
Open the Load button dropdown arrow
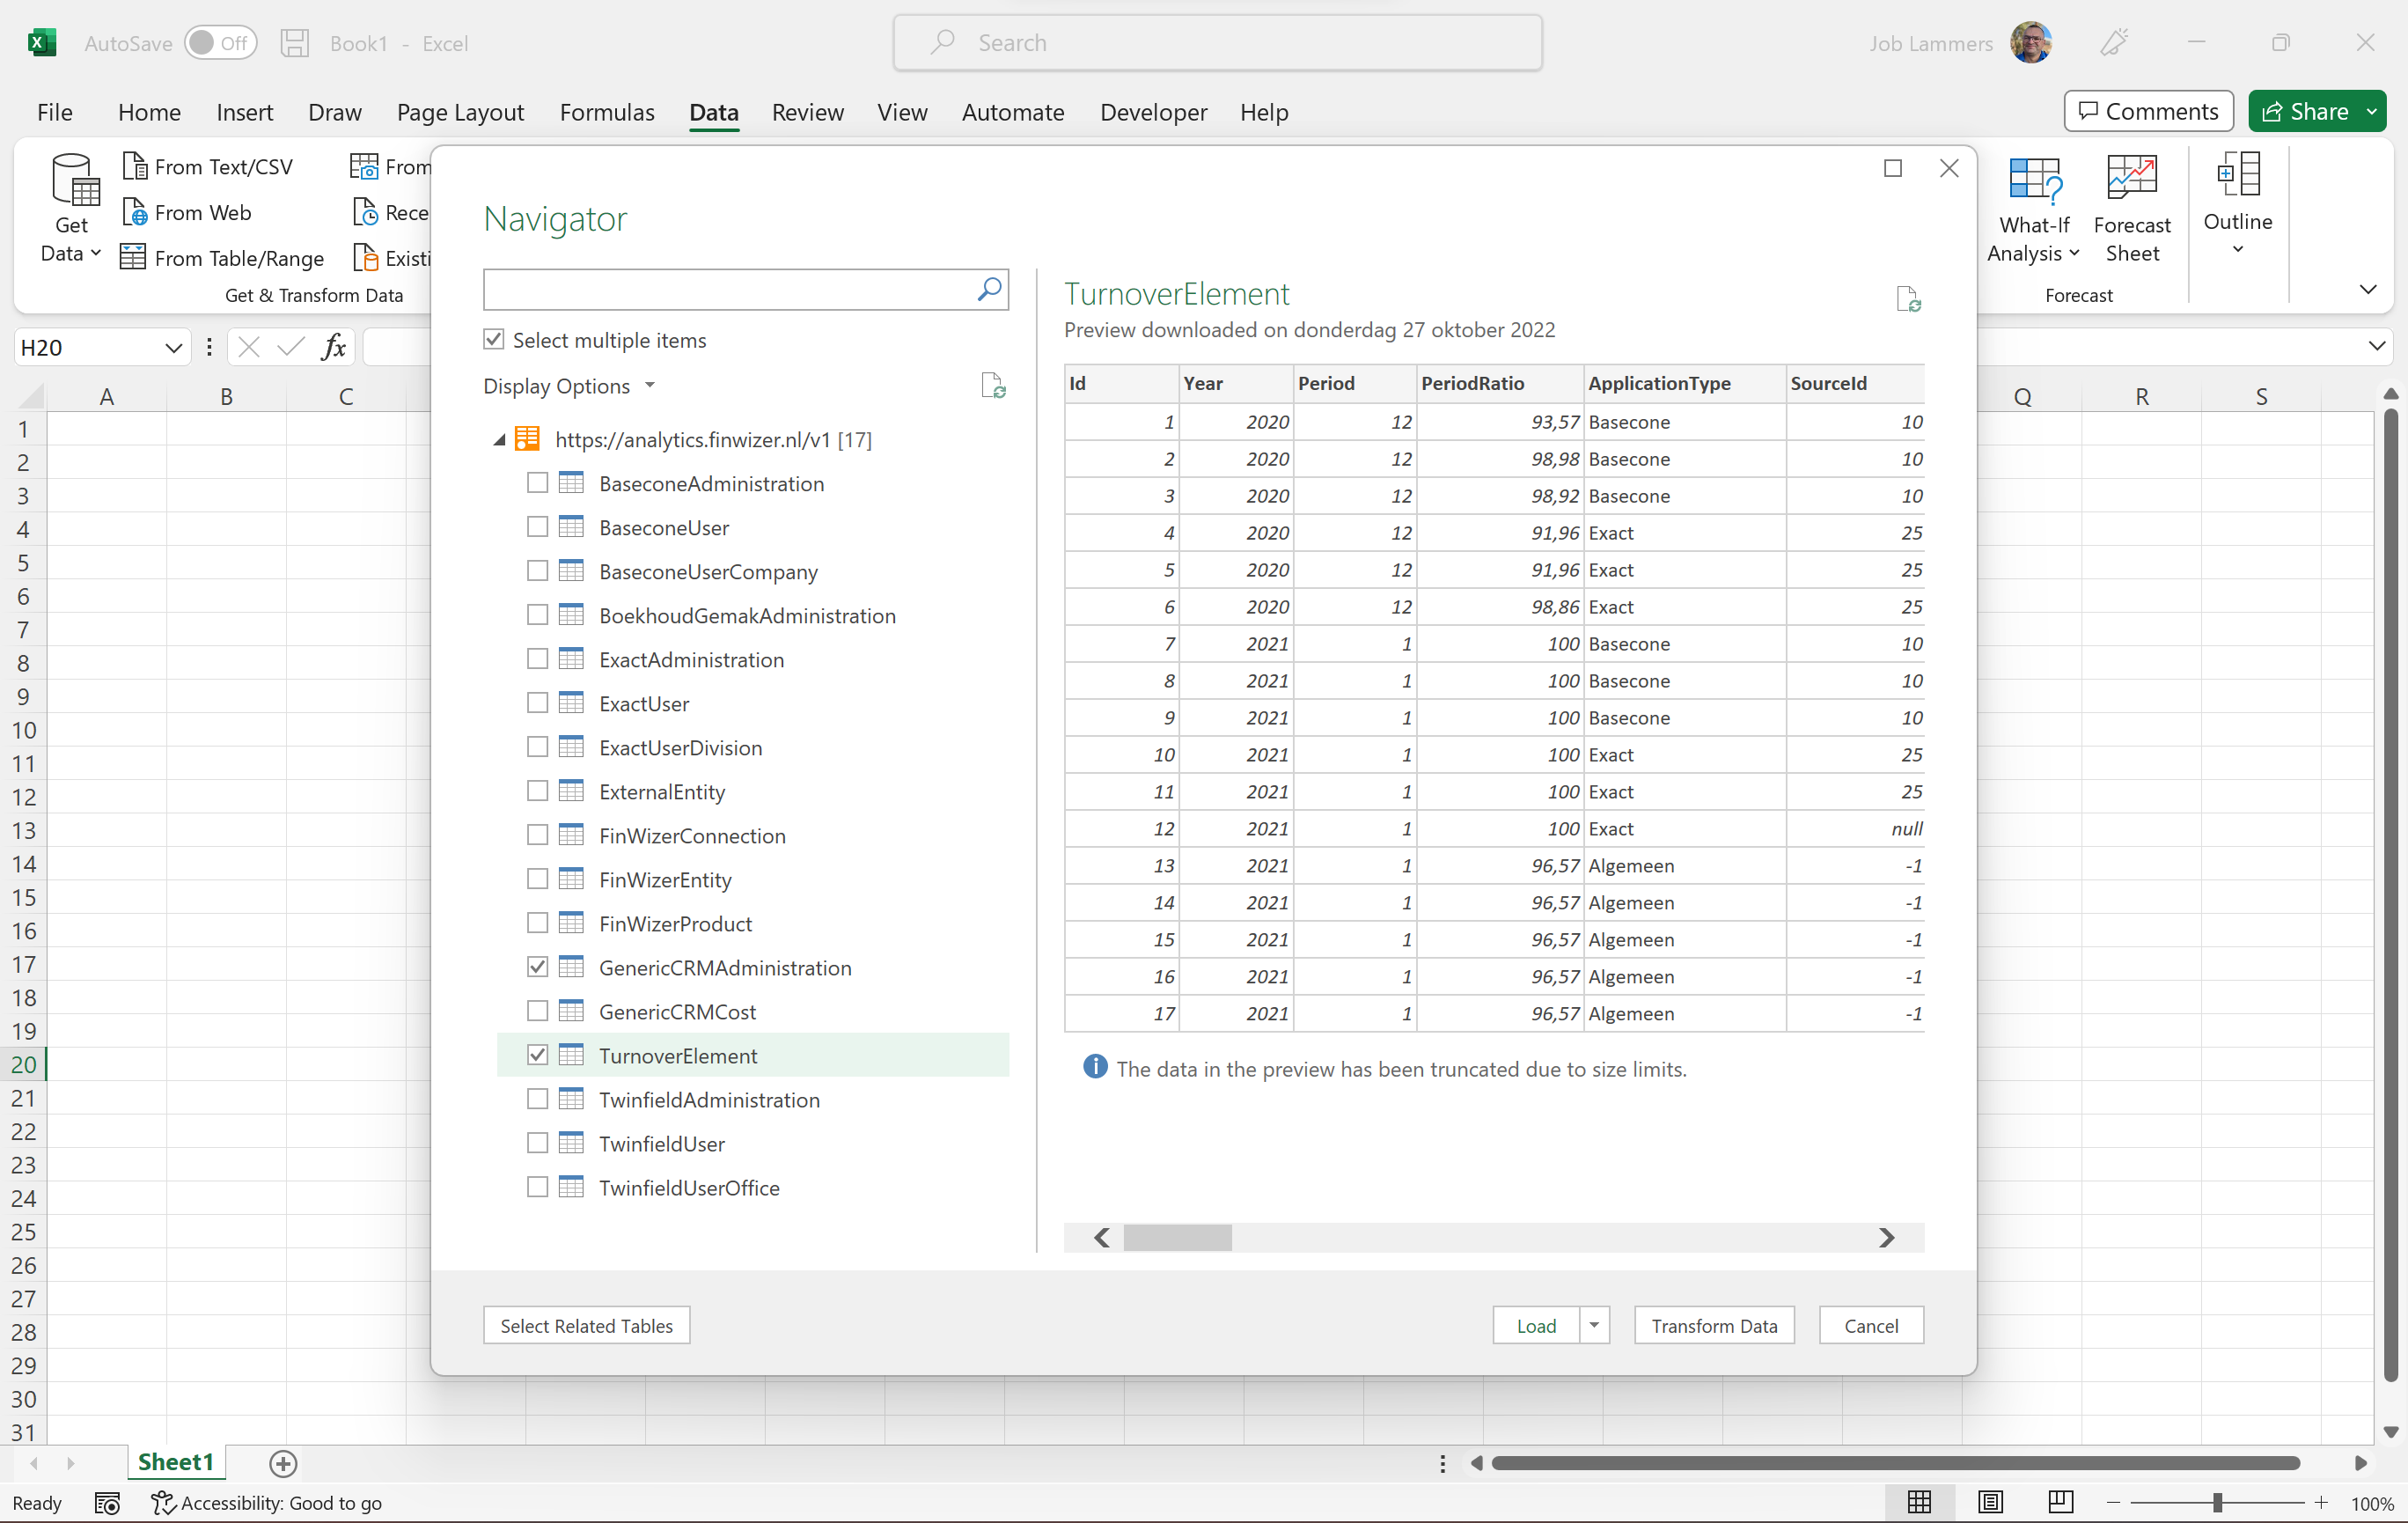[x=1594, y=1325]
